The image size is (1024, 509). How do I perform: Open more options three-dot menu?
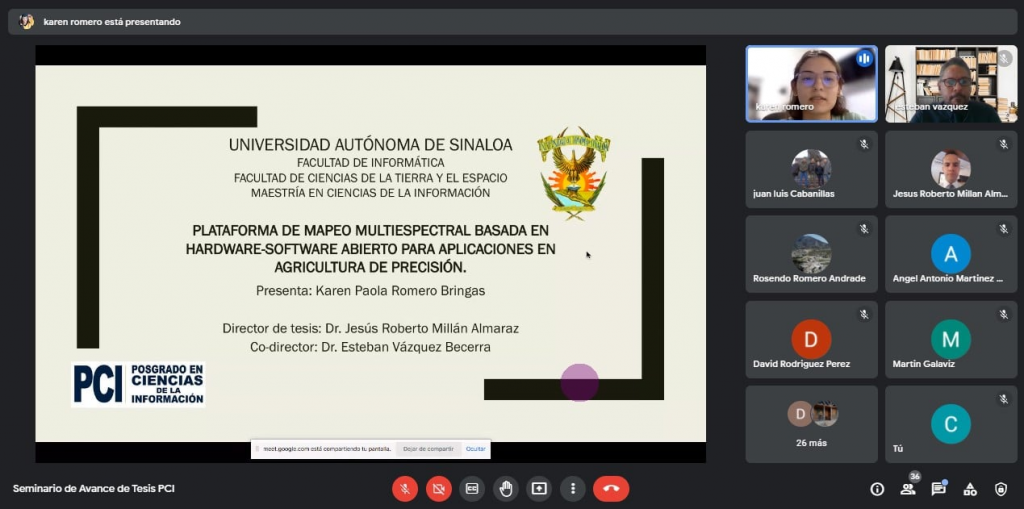click(x=573, y=489)
